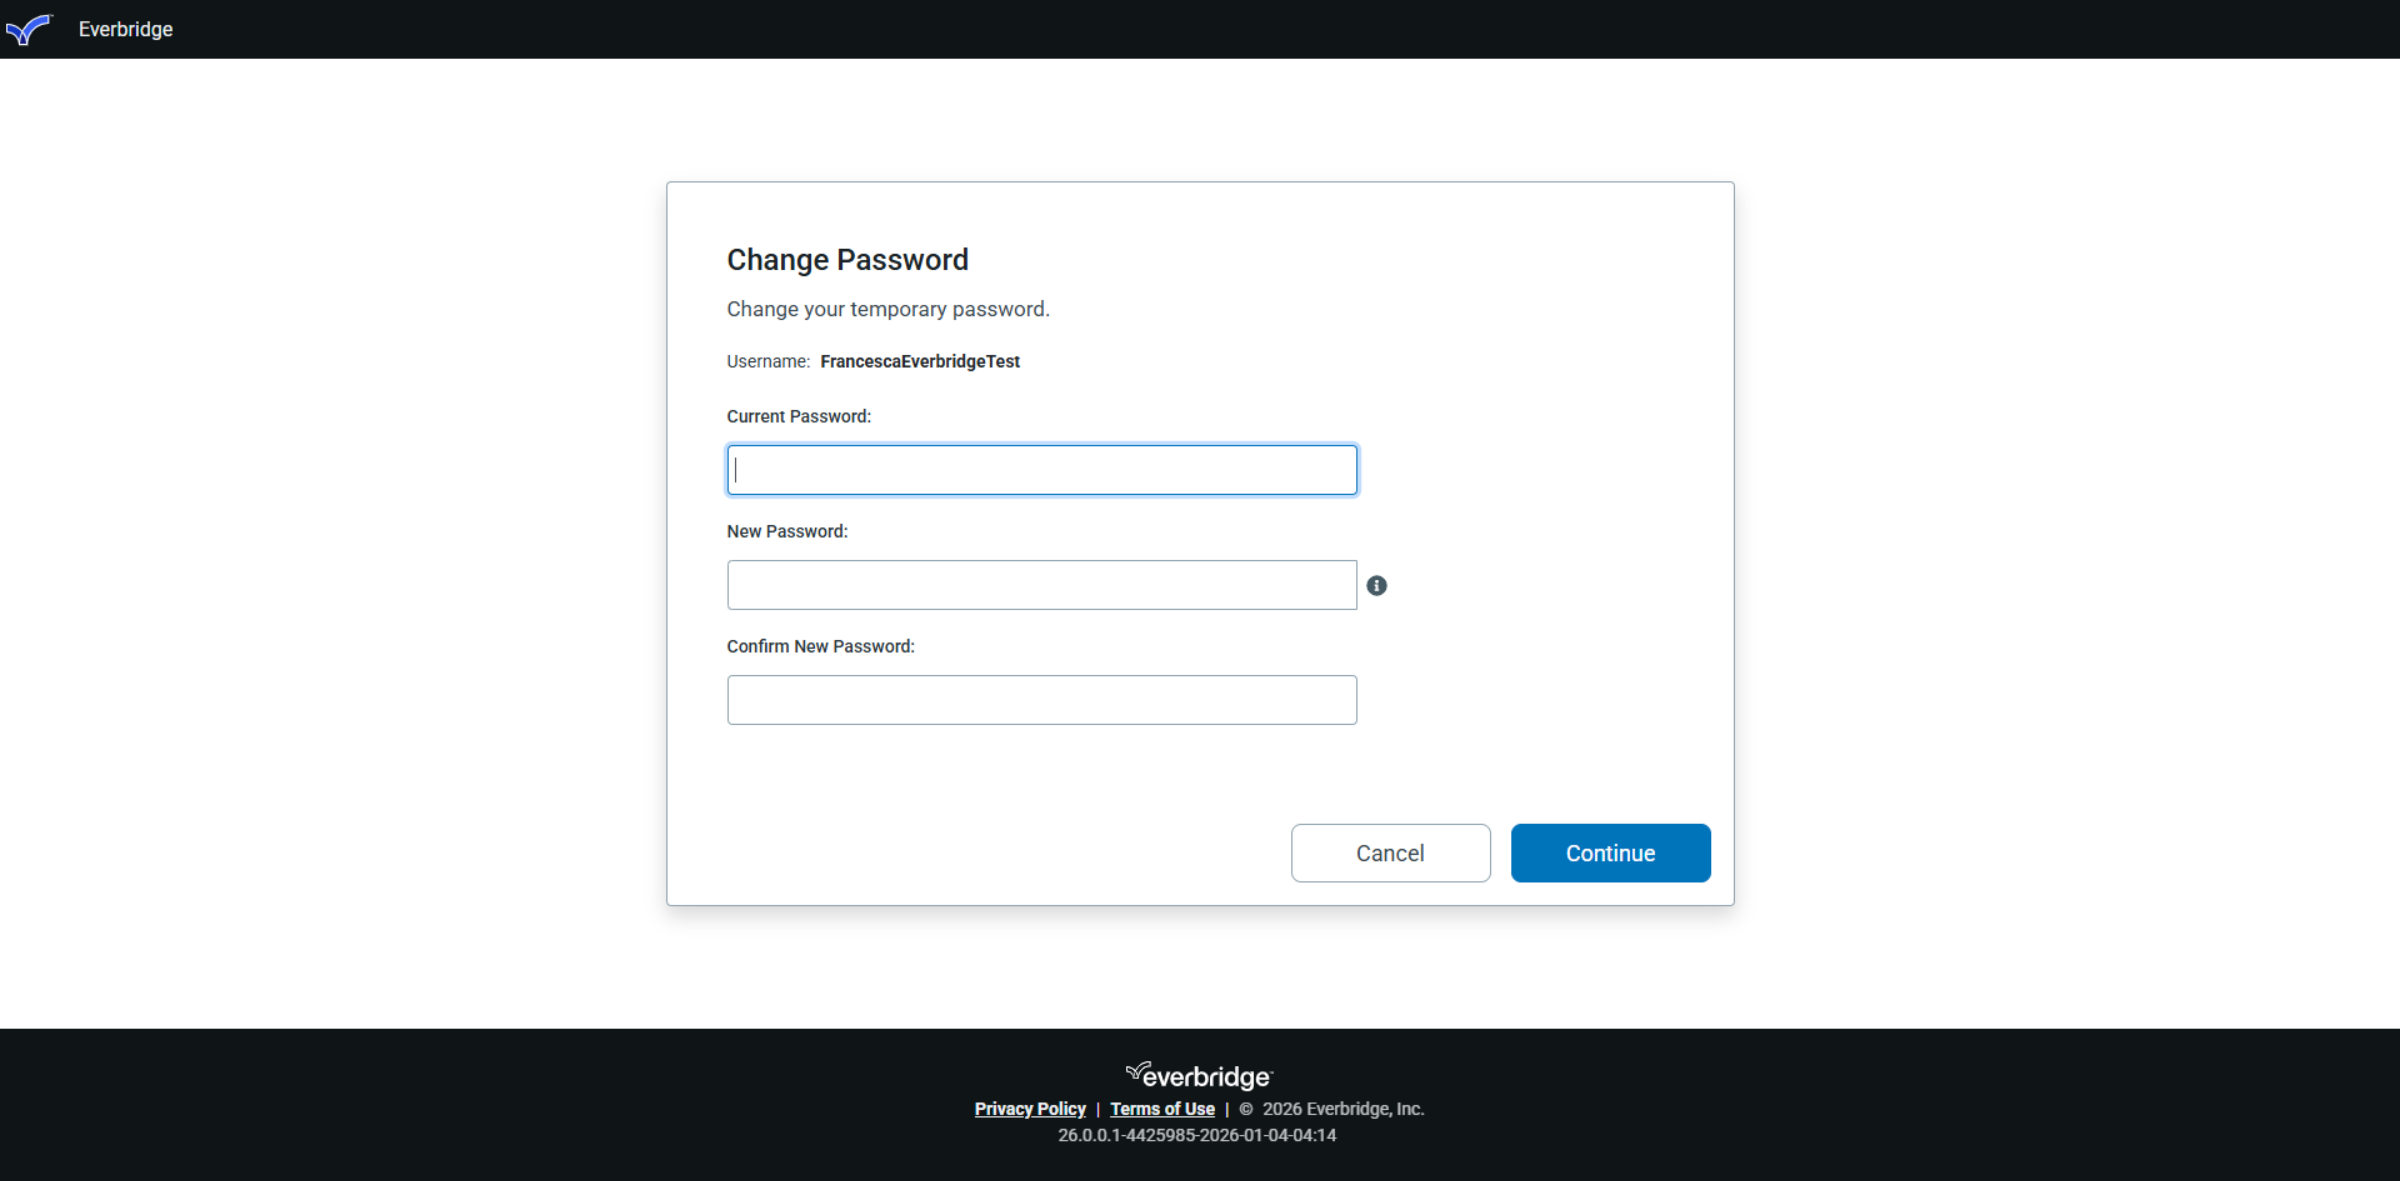Click the Everbridge label in the header
This screenshot has width=2400, height=1181.
click(x=125, y=29)
